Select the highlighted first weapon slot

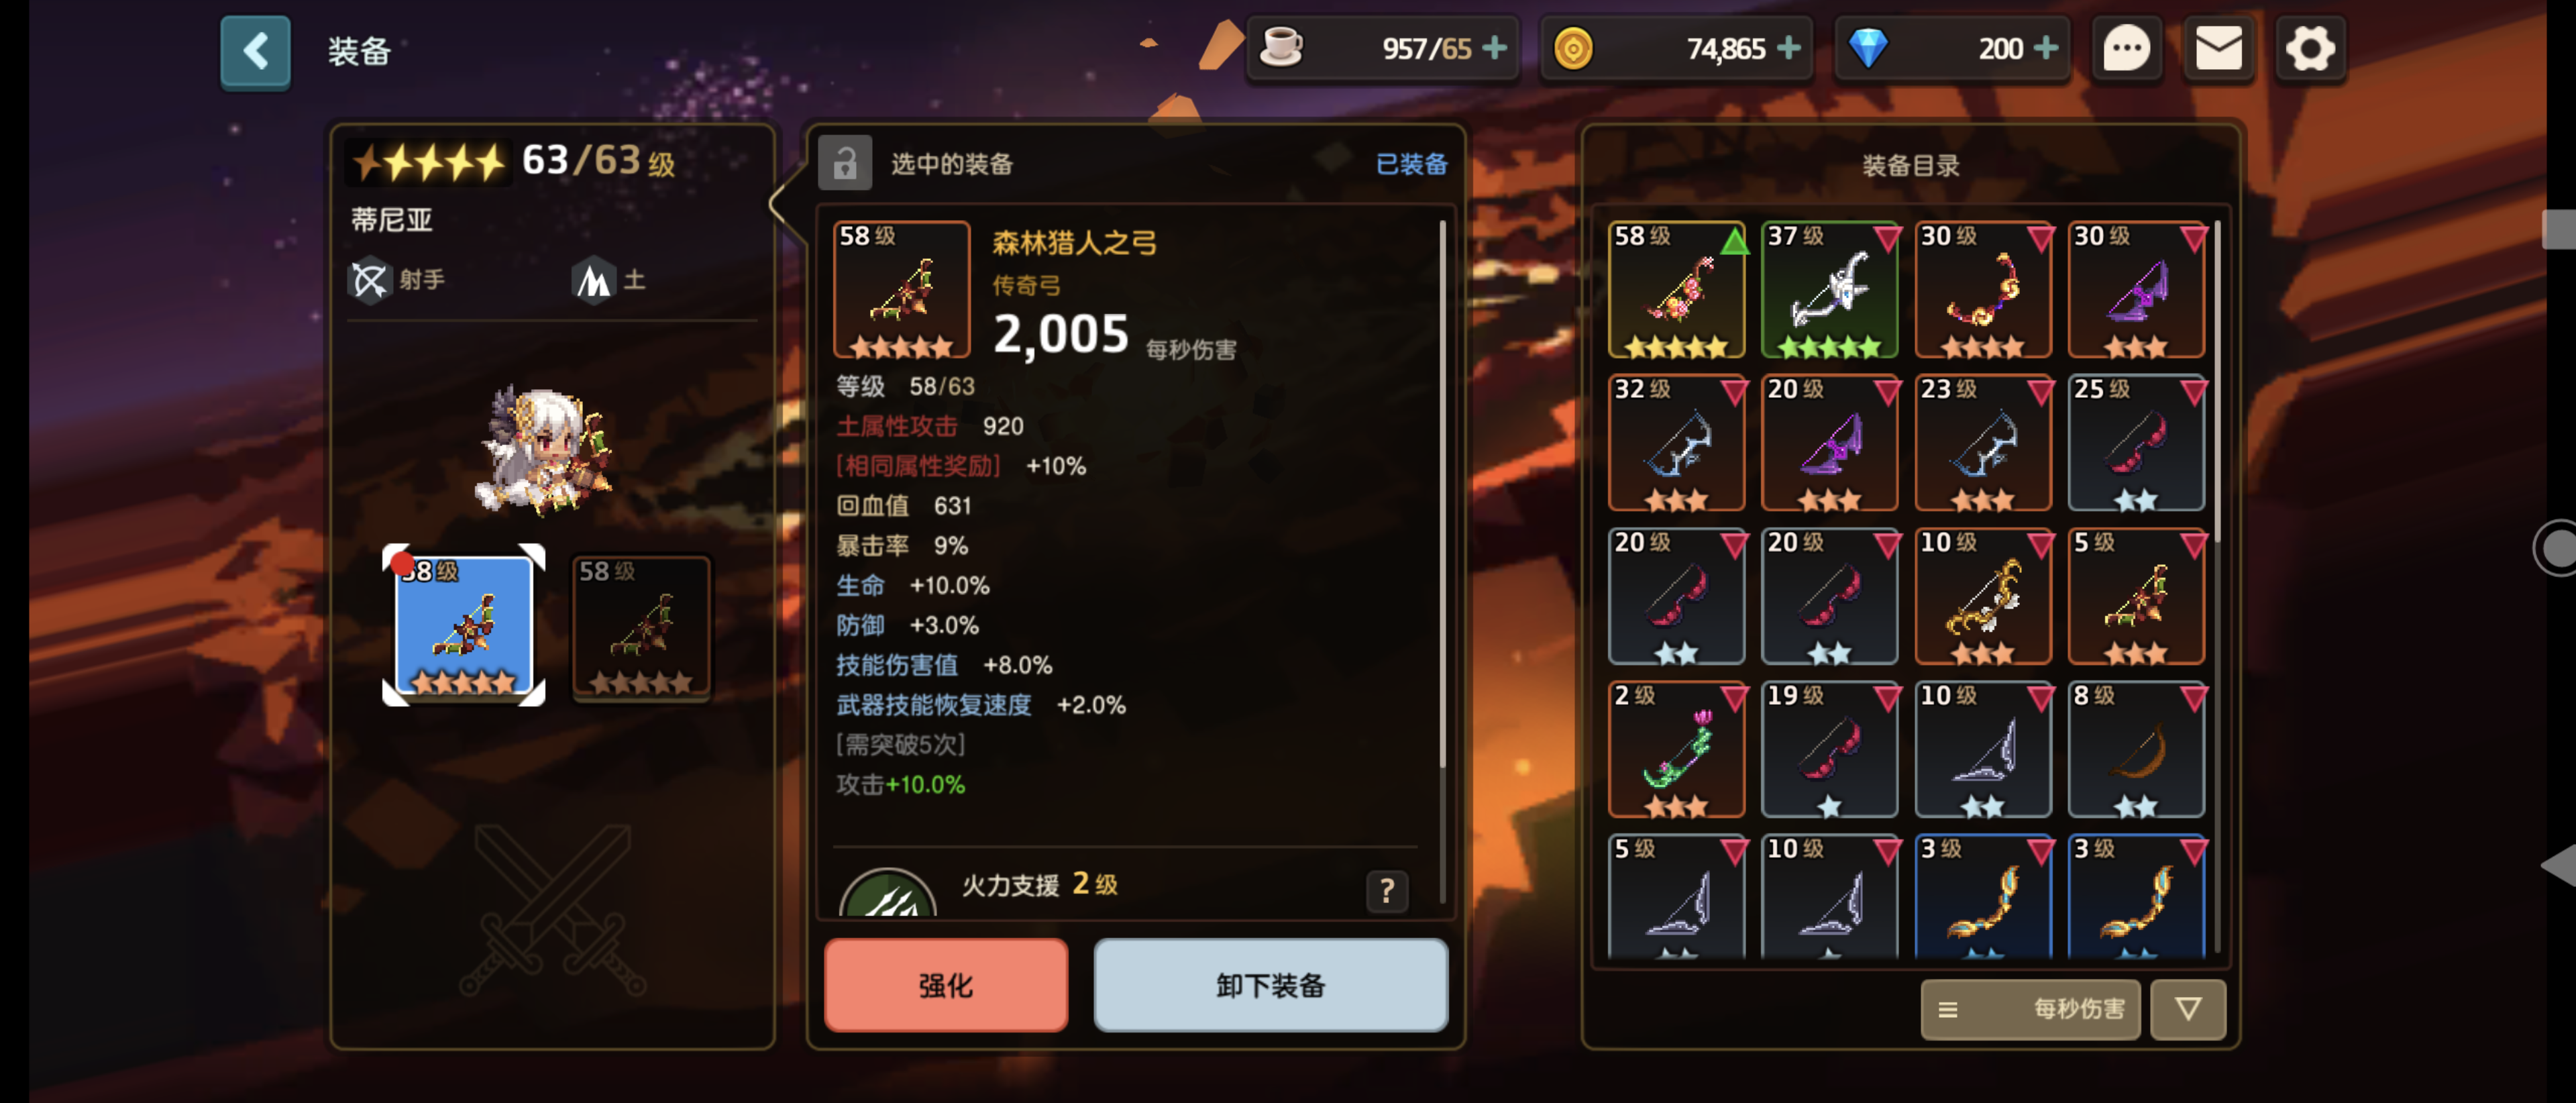tap(464, 626)
